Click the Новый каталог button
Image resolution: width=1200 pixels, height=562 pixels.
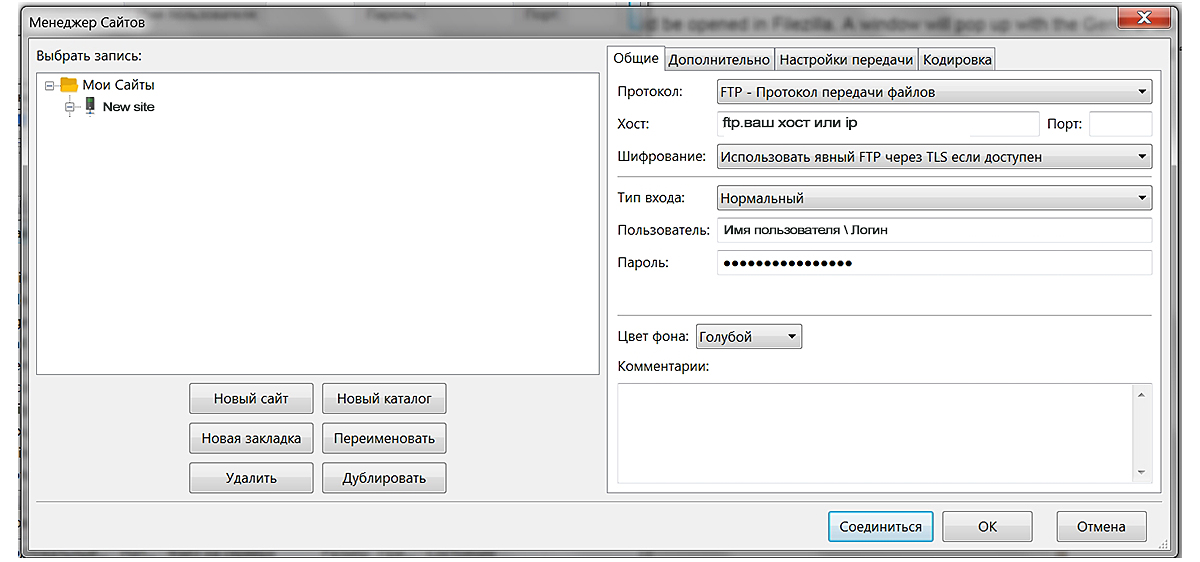click(384, 398)
